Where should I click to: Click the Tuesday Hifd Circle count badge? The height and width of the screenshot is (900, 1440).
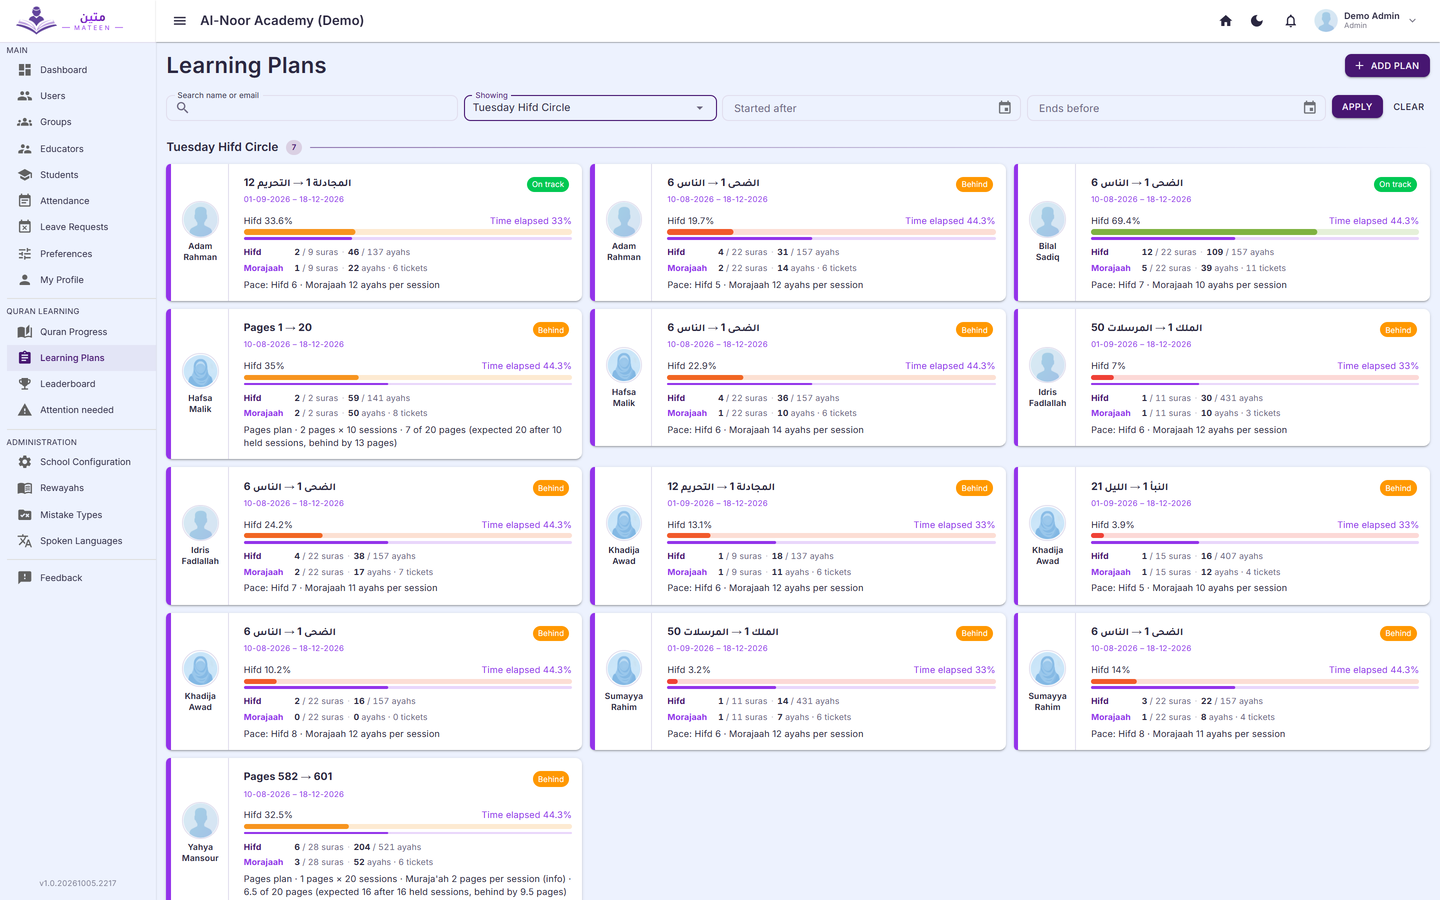coord(294,147)
